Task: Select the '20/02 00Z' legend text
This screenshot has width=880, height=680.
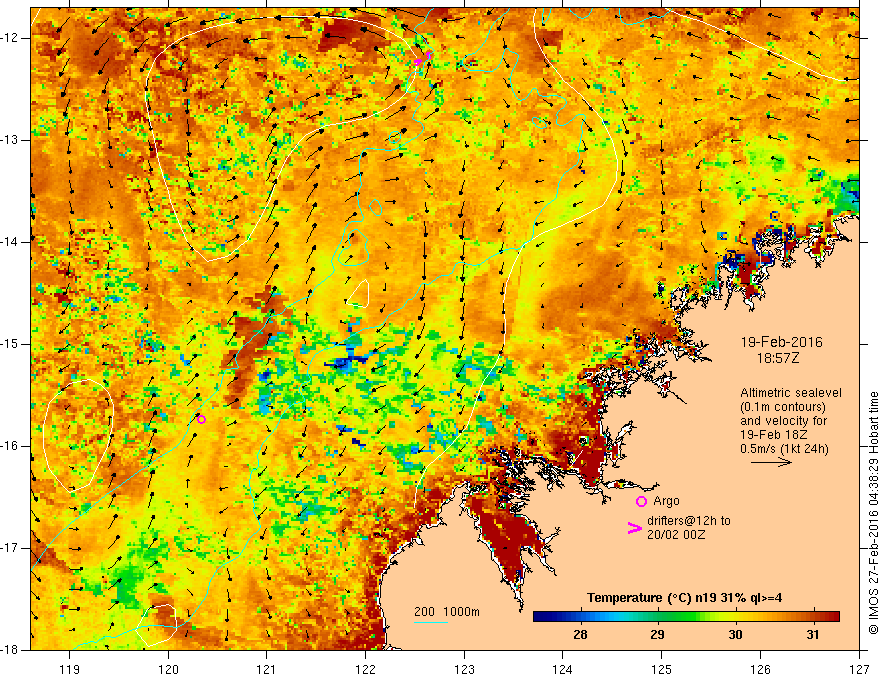Action: point(676,535)
